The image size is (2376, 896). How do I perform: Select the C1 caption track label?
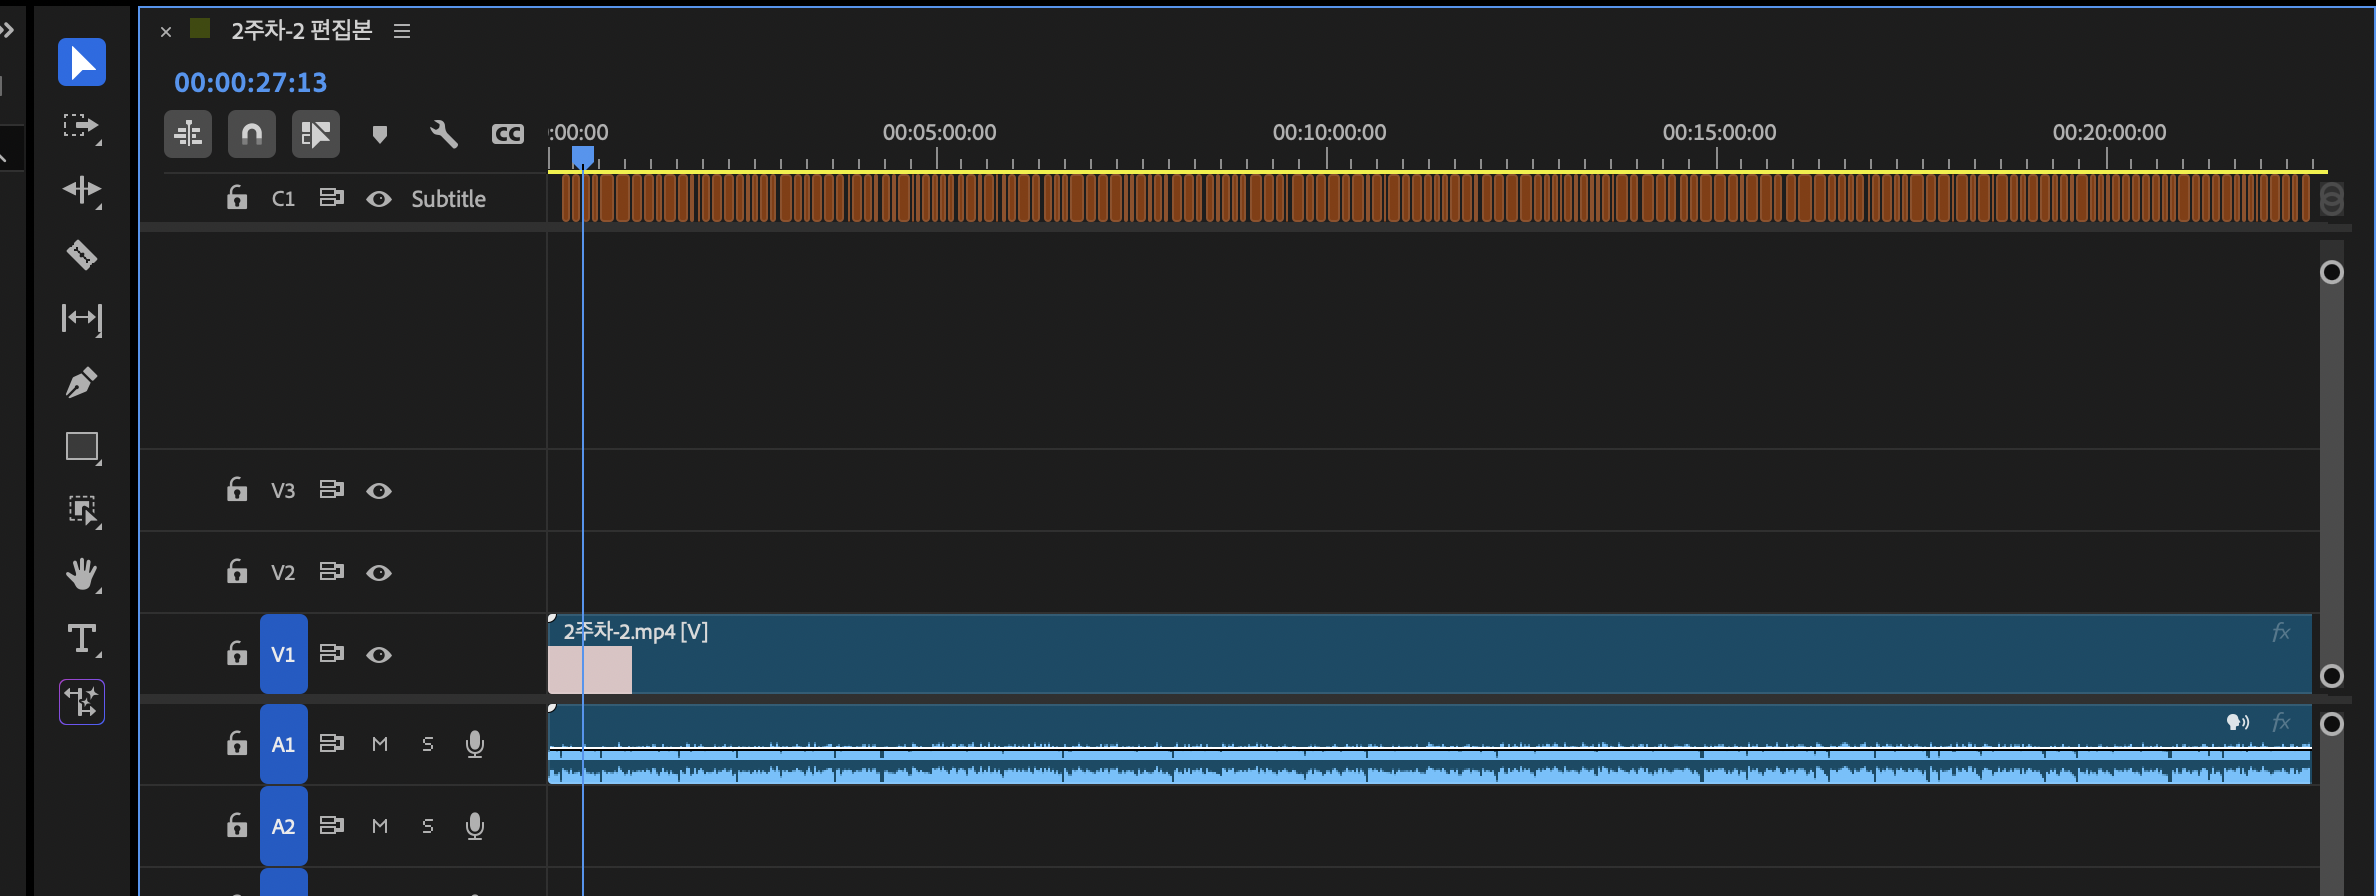[283, 199]
